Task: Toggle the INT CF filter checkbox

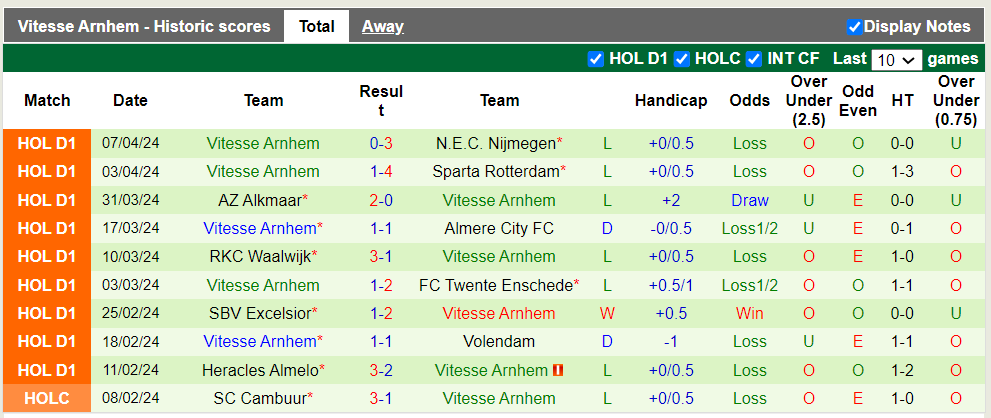Action: (x=755, y=59)
